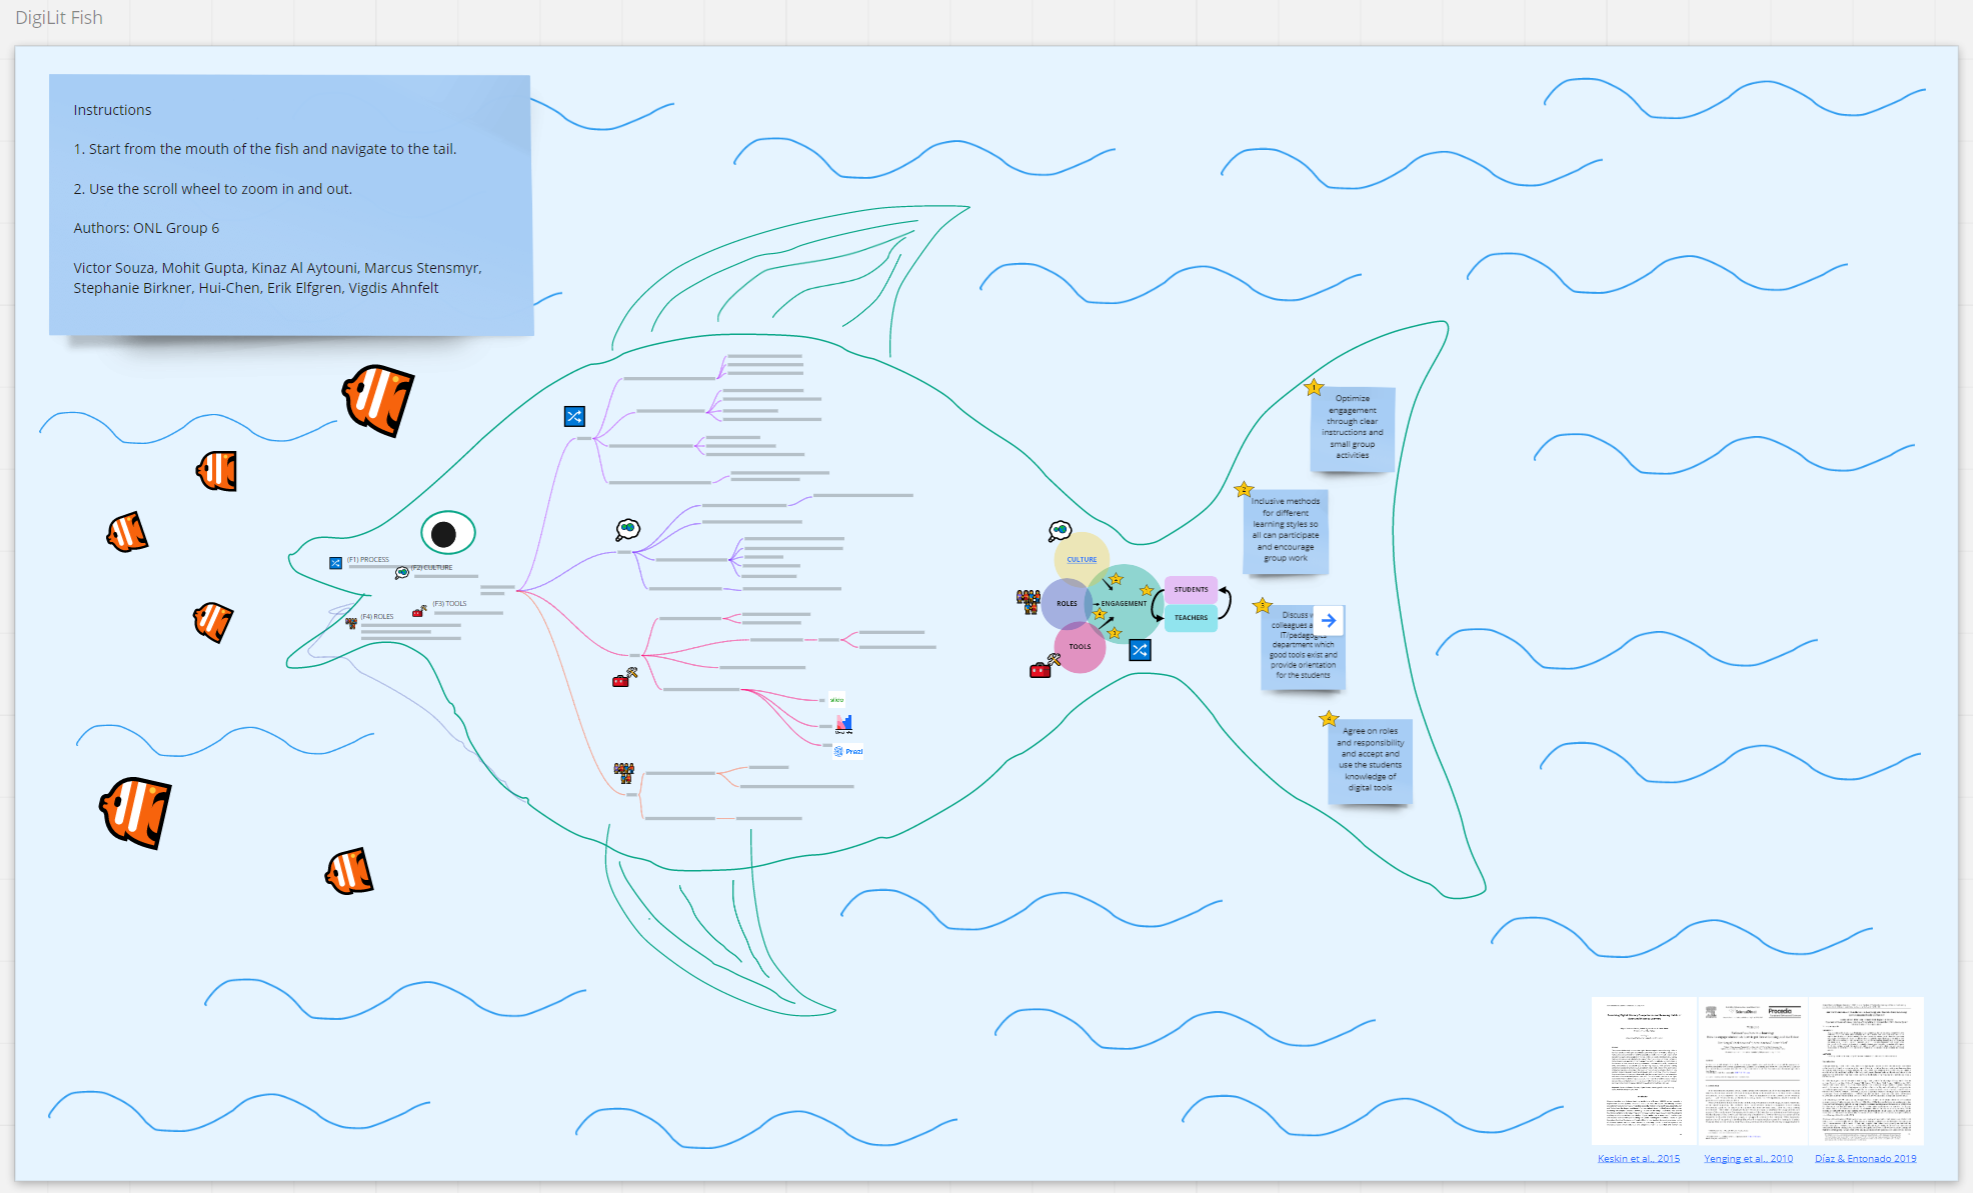Select the red toolbox icon next to (F3) TOOLS
The width and height of the screenshot is (1973, 1193).
(418, 611)
